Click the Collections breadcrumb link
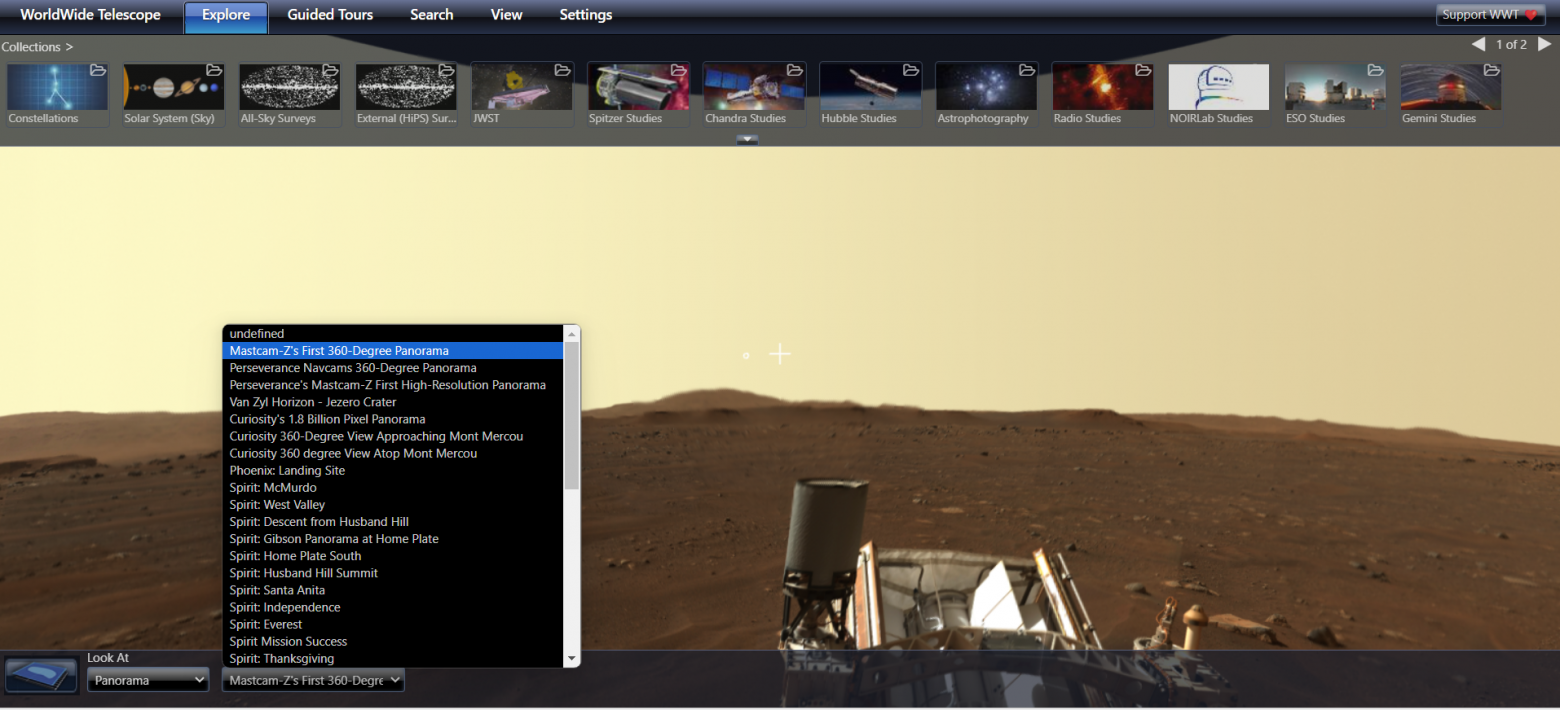The height and width of the screenshot is (710, 1560). 37,47
